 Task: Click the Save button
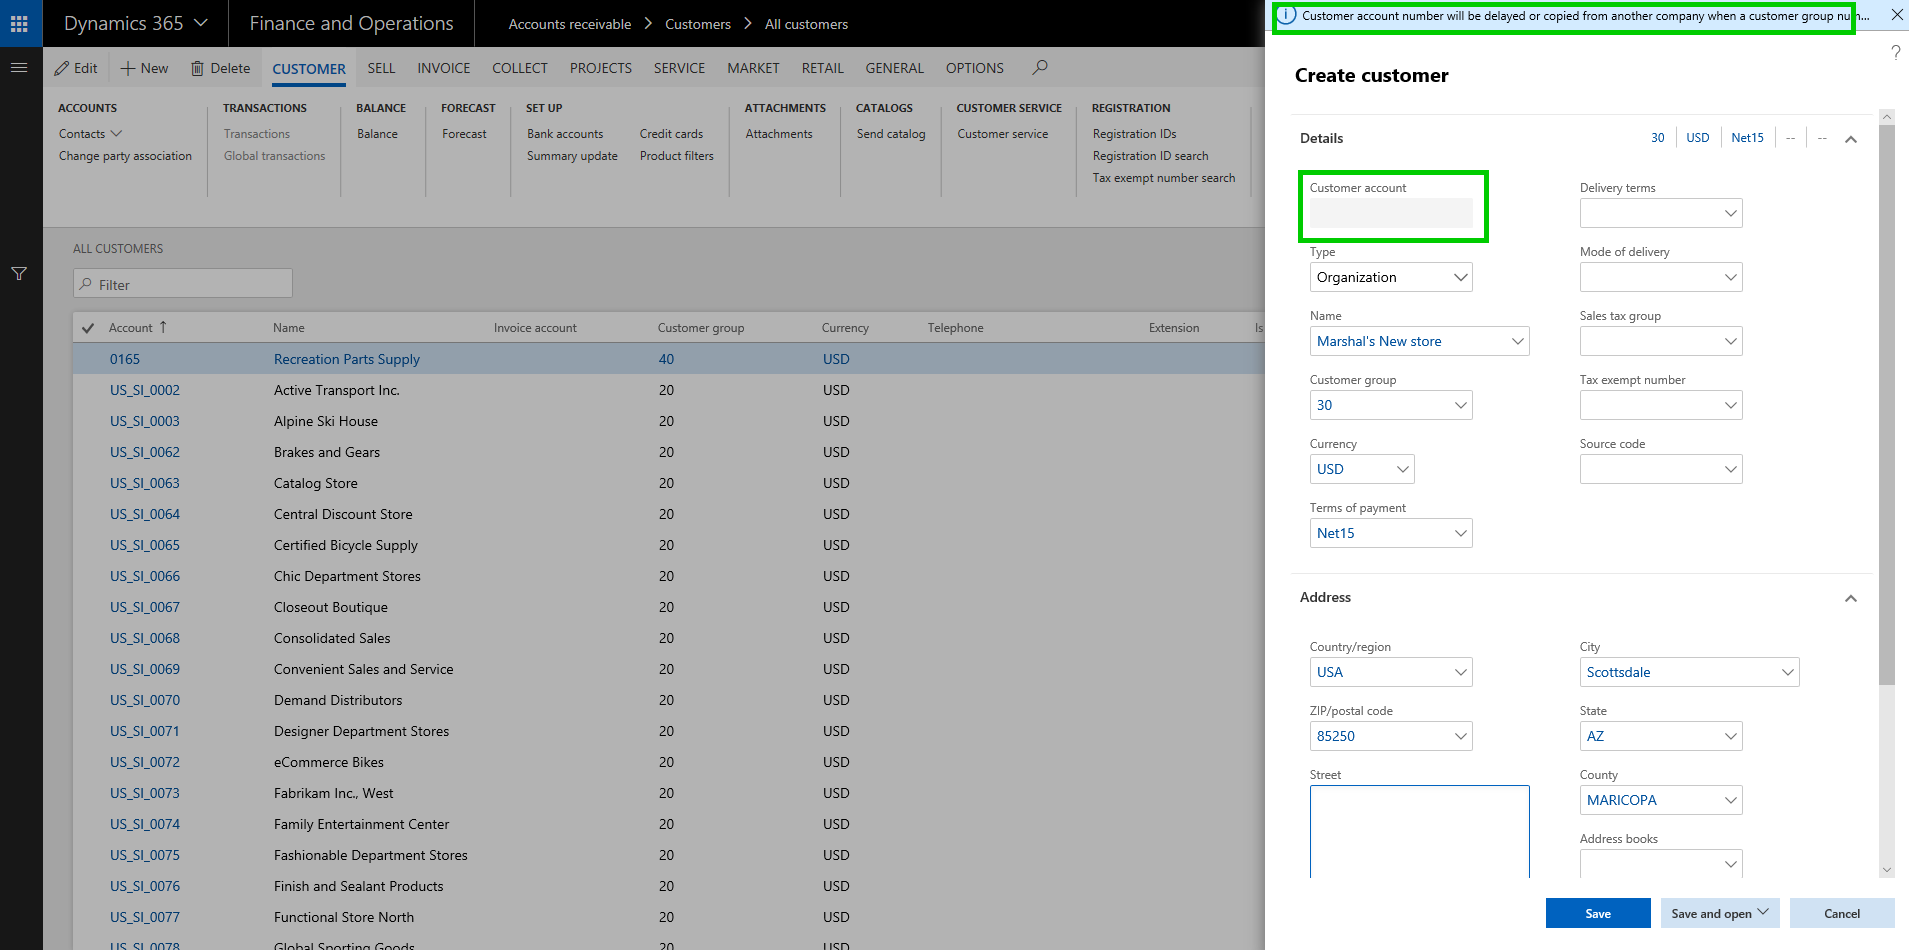coord(1597,913)
